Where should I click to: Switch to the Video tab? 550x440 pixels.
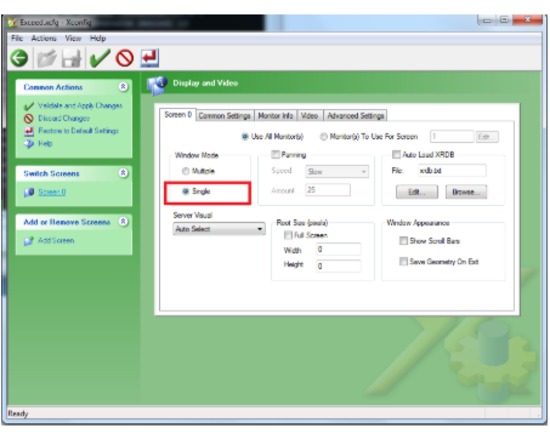[309, 116]
